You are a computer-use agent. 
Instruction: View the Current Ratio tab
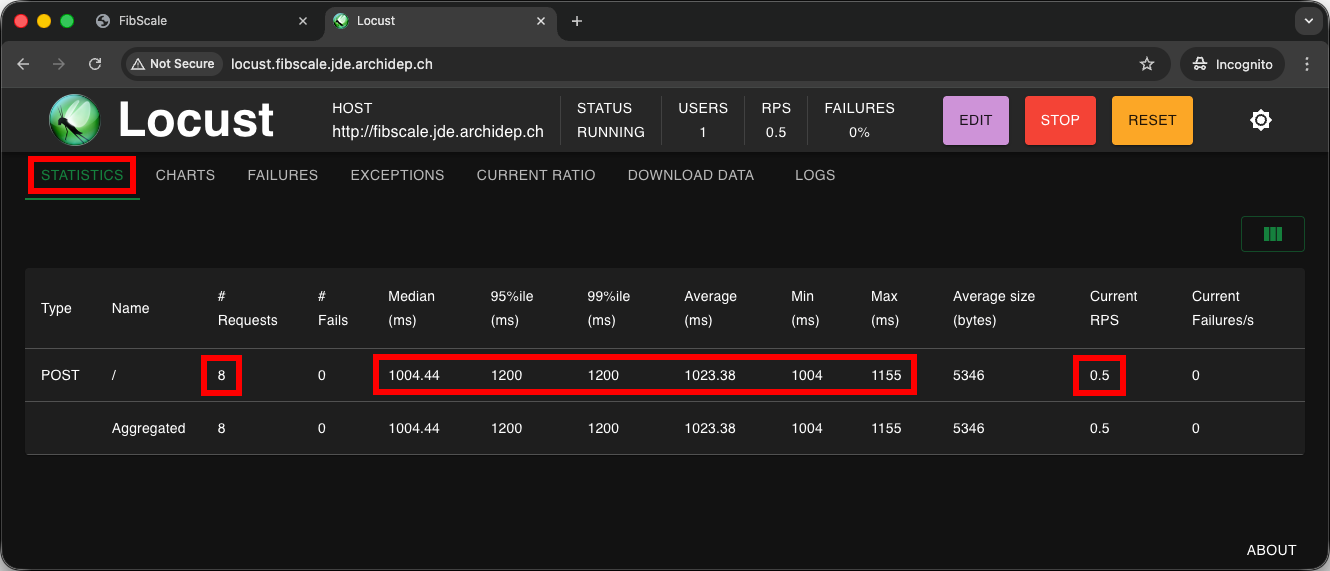(x=536, y=175)
